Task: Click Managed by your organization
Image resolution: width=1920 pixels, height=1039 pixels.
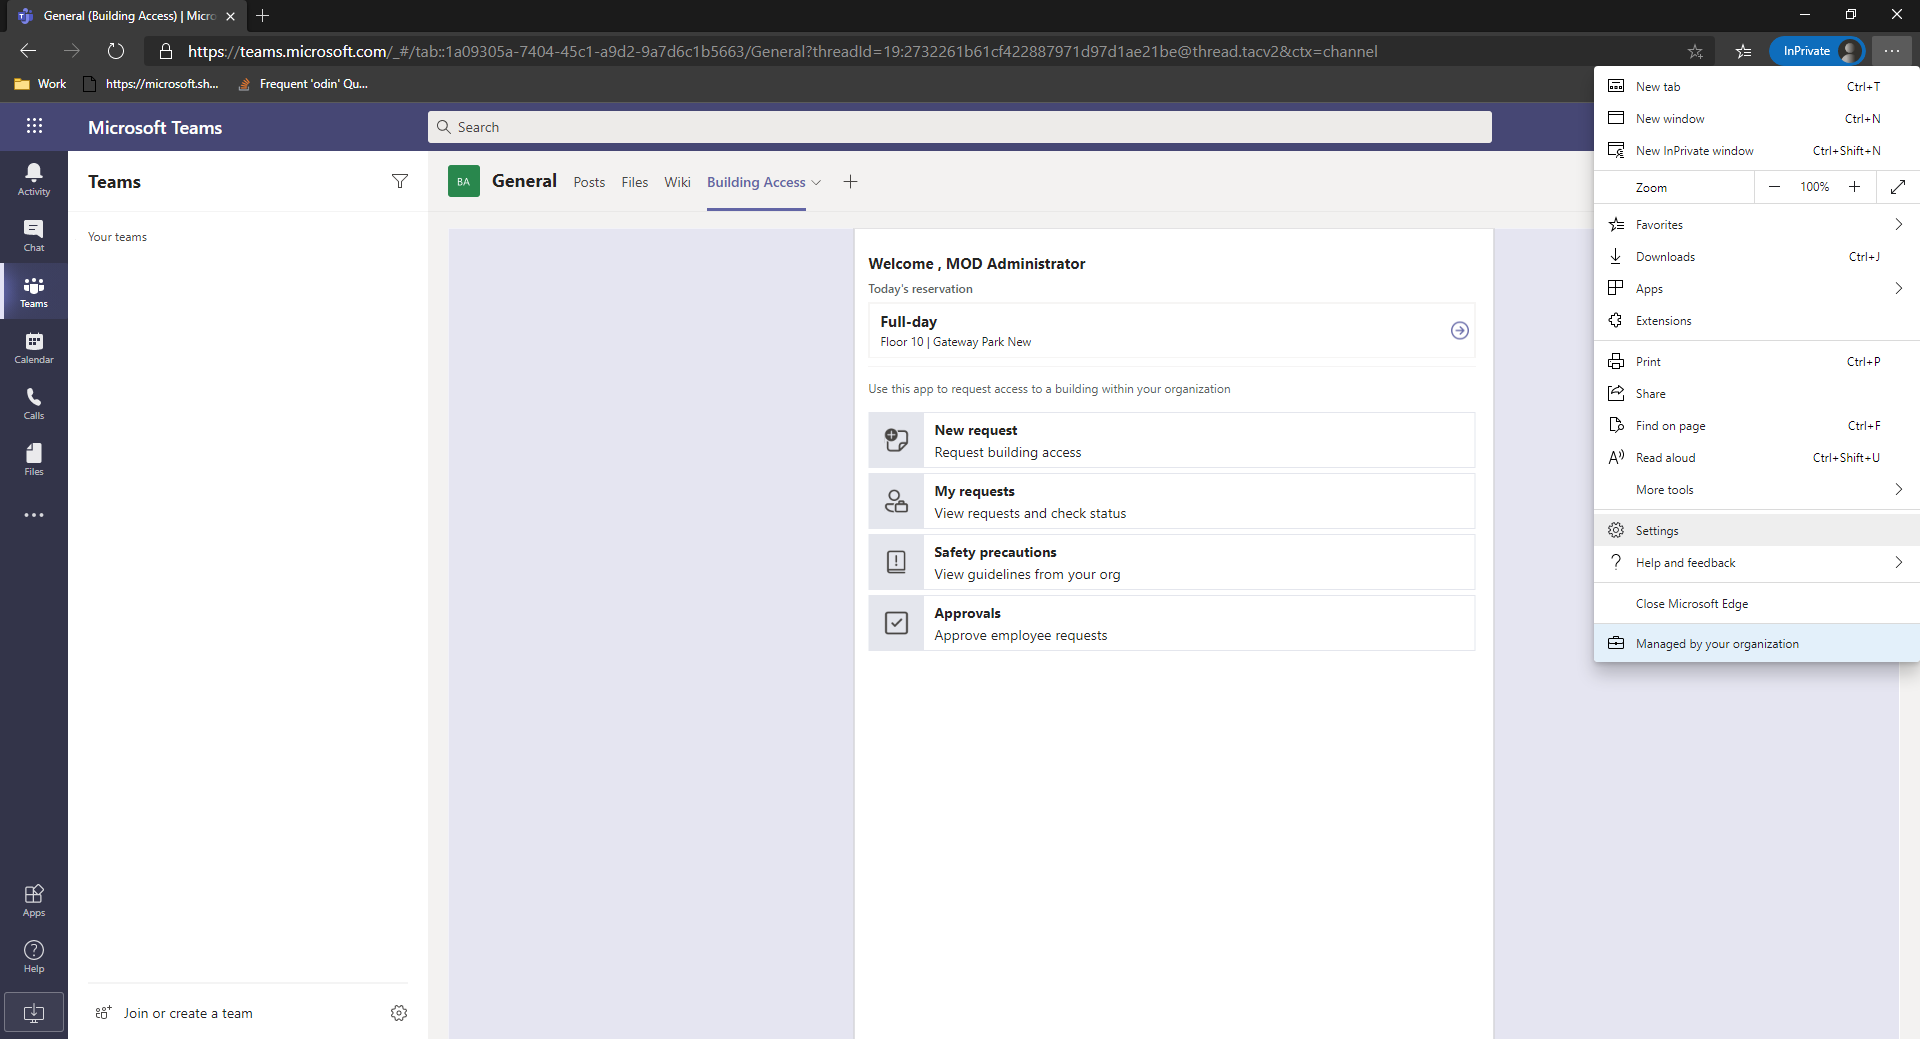Action: (1756, 644)
